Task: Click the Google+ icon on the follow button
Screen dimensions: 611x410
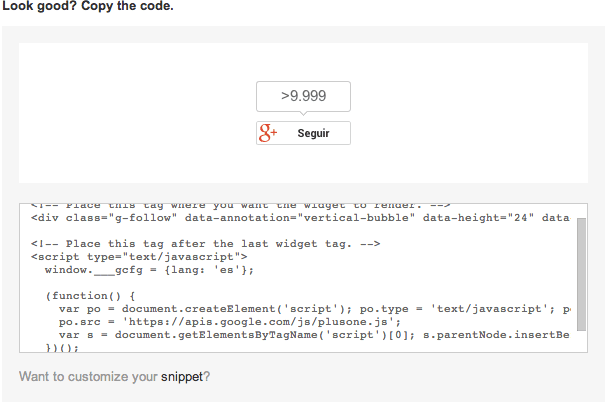Action: [268, 133]
